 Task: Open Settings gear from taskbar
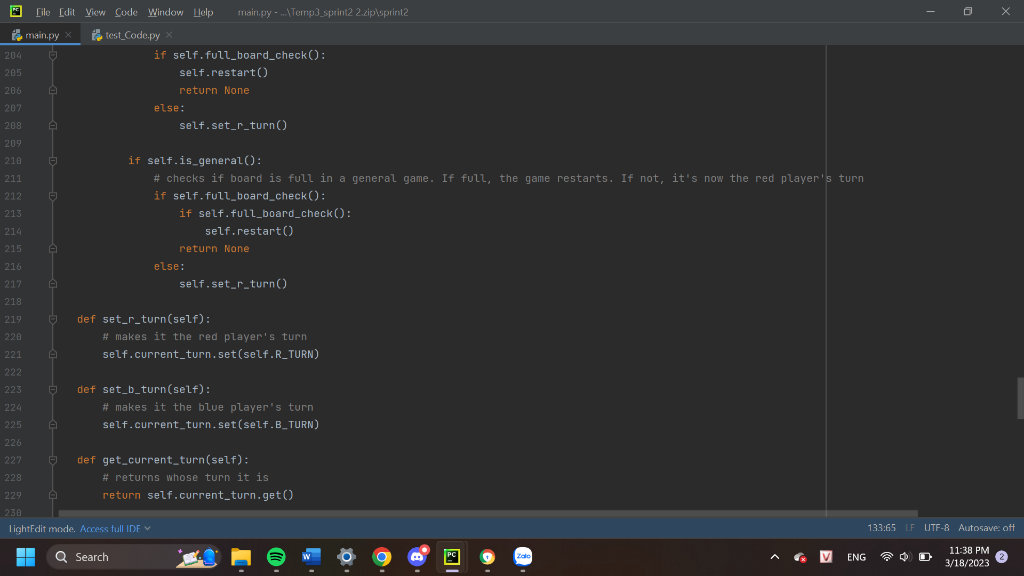[x=347, y=557]
